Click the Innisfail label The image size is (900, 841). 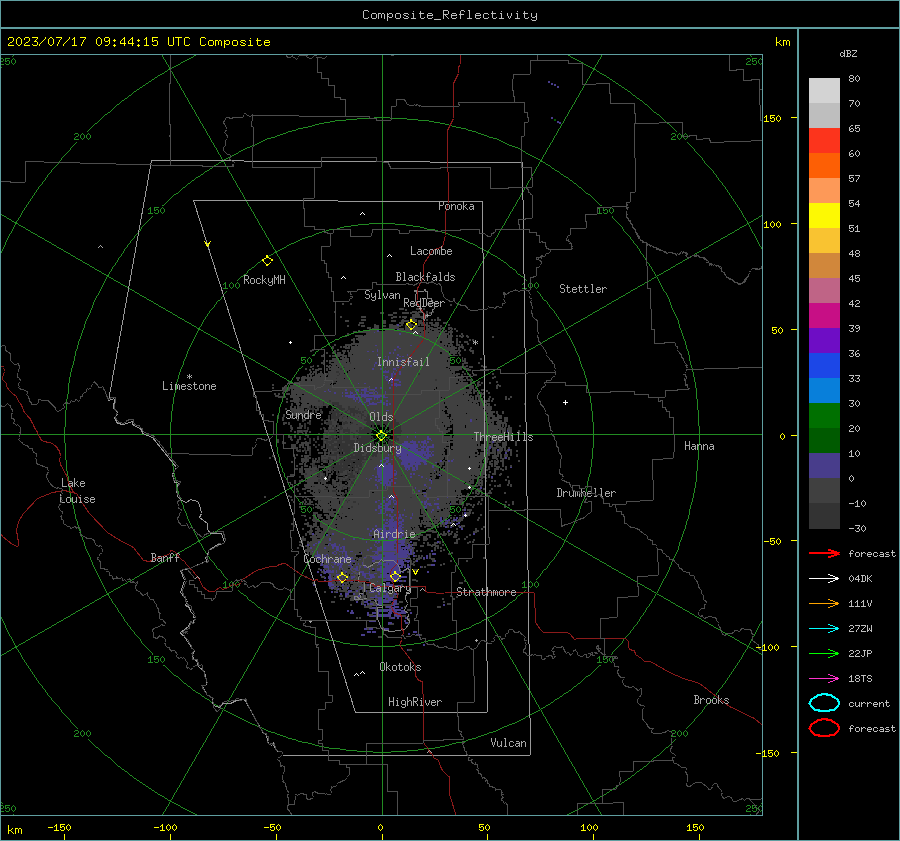[x=403, y=362]
